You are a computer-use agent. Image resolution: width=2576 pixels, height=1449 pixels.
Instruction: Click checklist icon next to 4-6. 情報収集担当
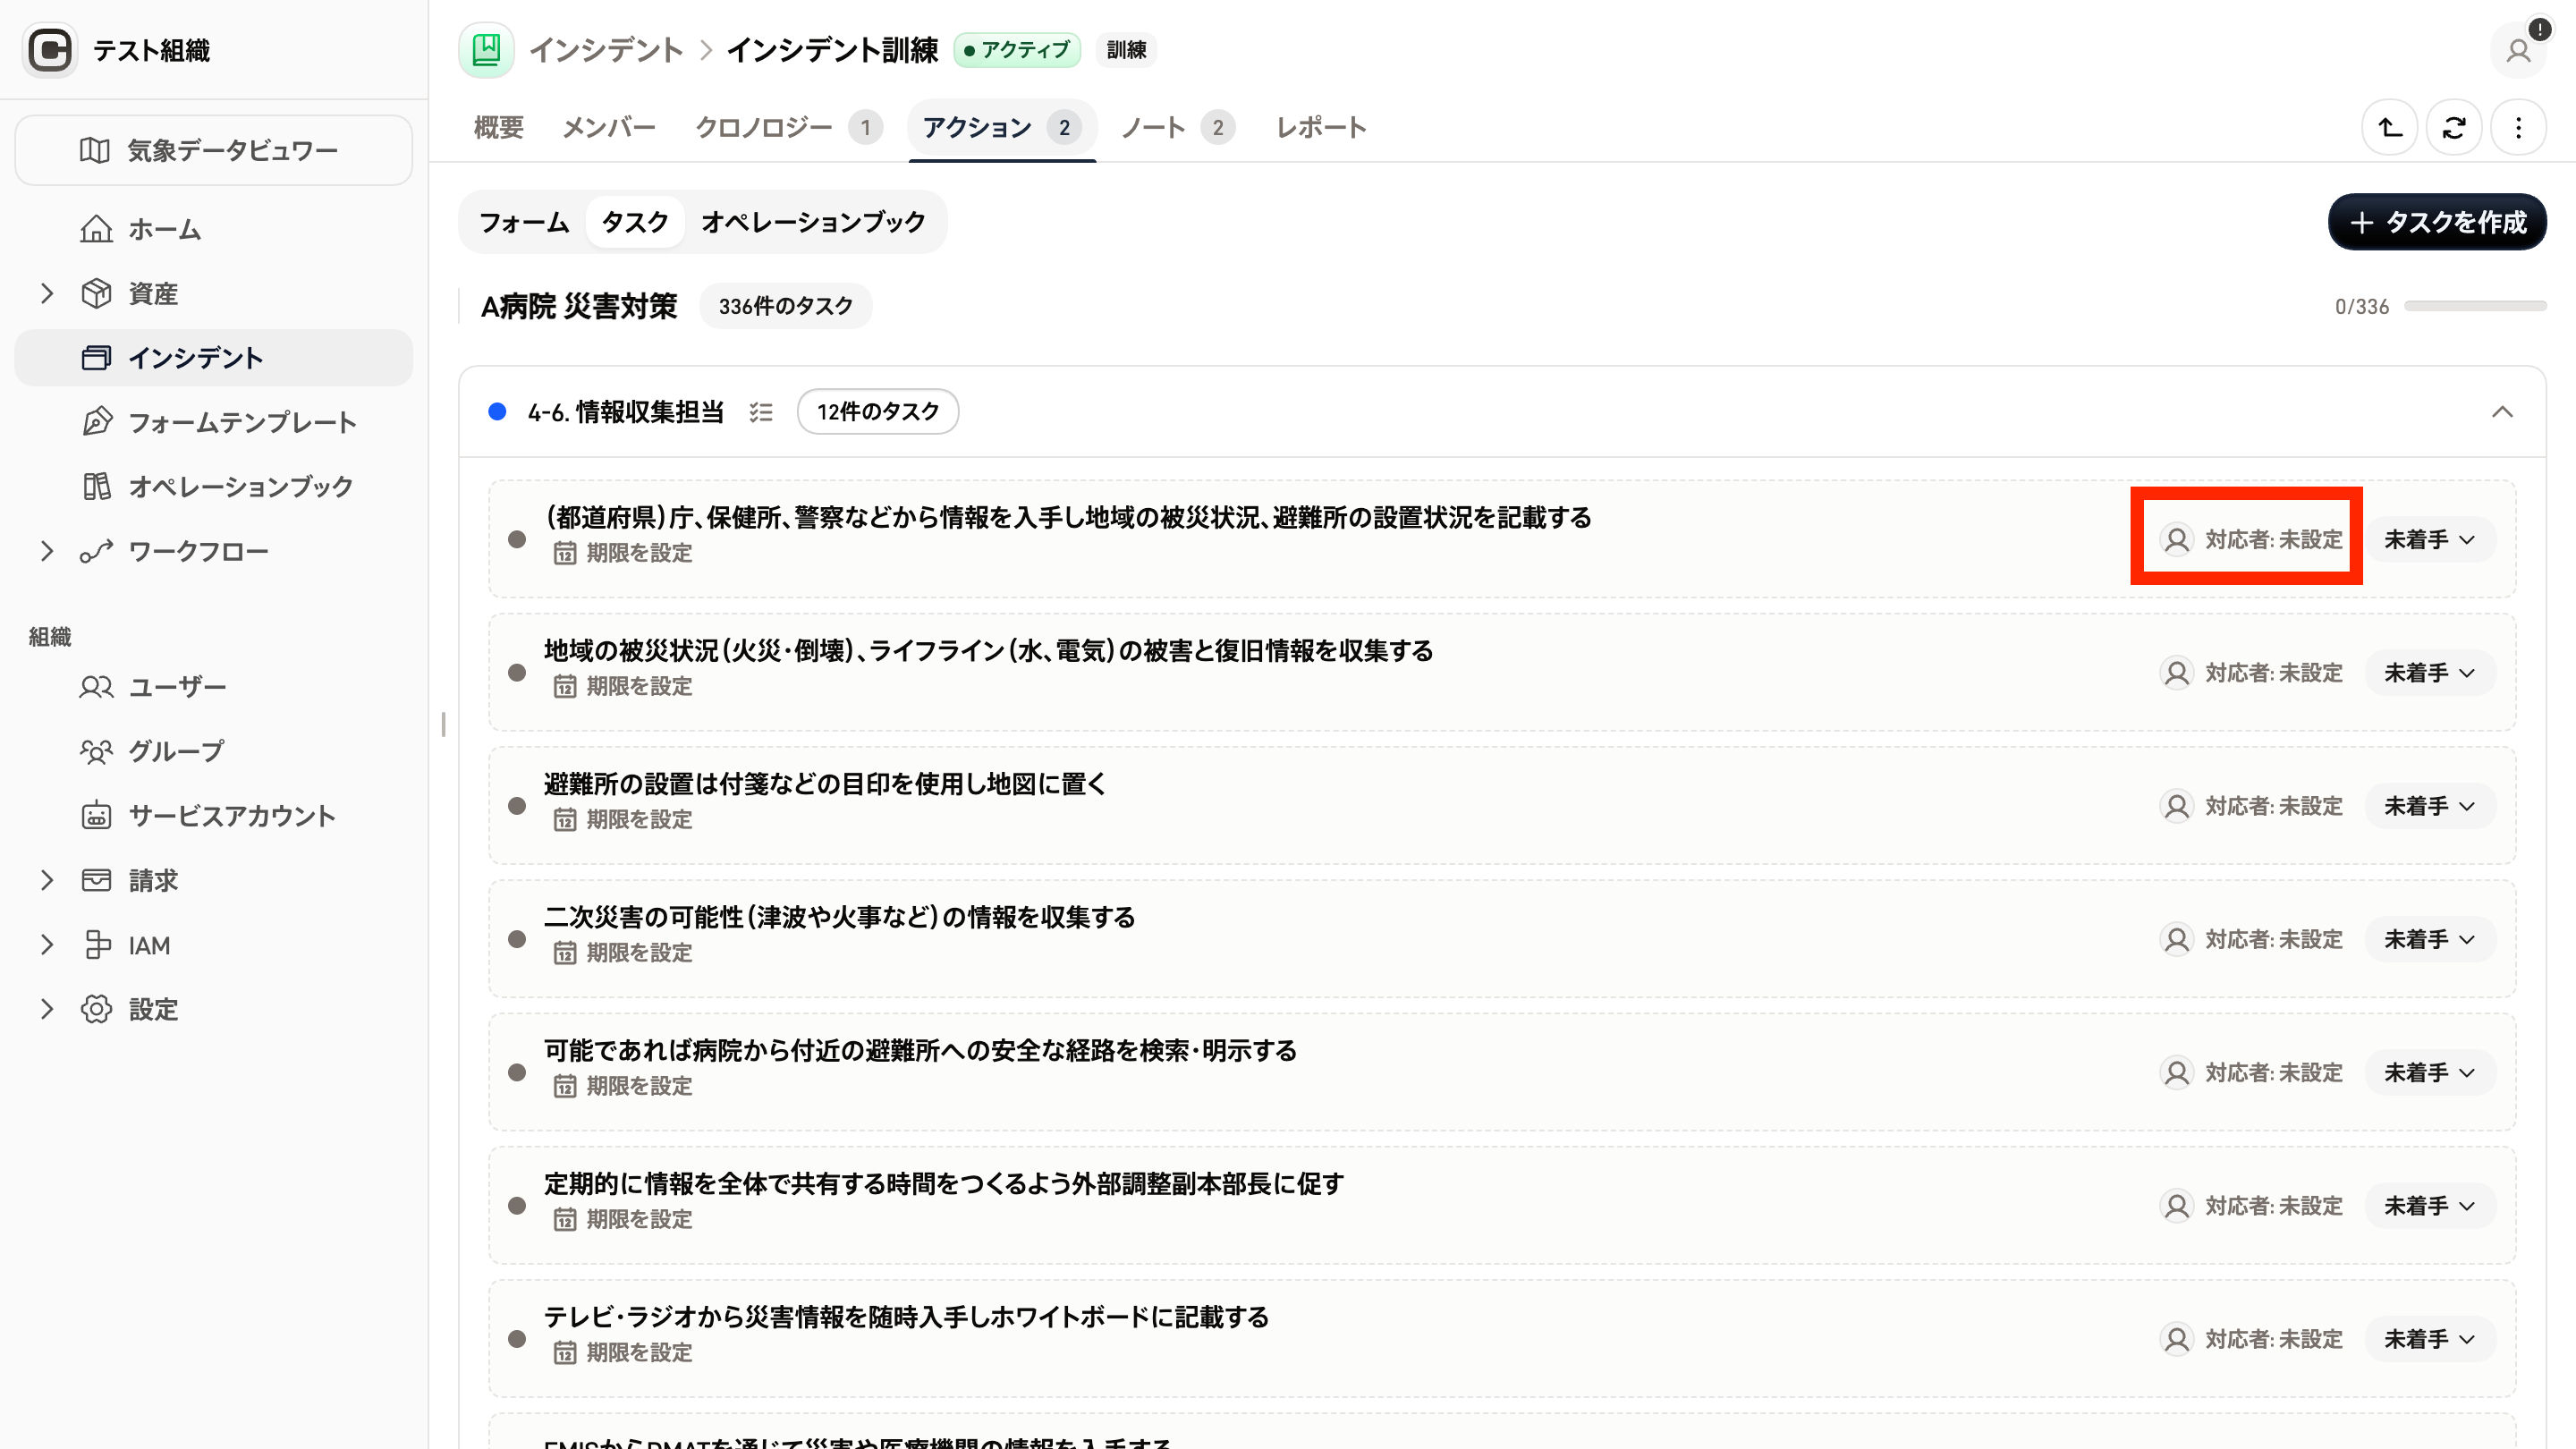click(761, 412)
